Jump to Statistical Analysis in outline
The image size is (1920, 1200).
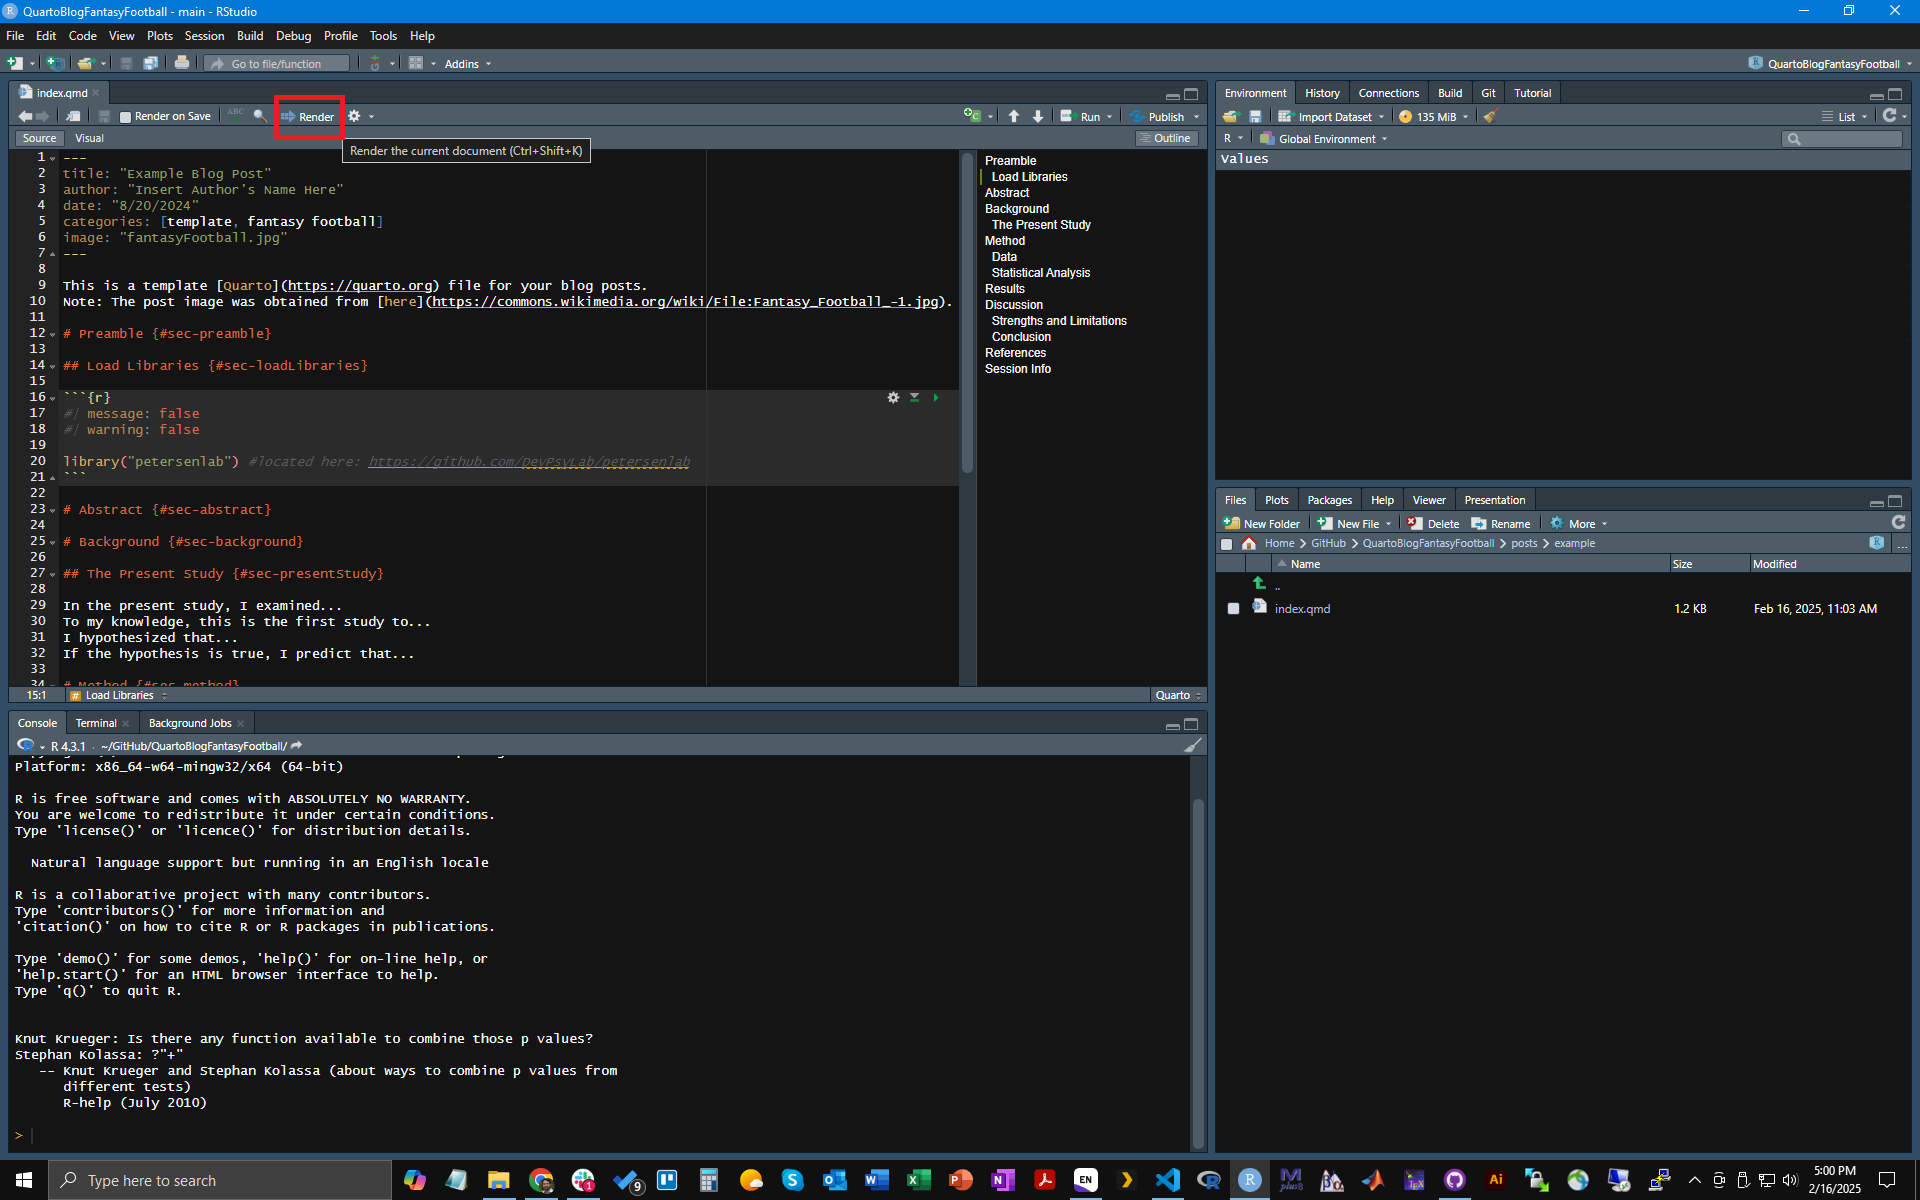[x=1040, y=272]
